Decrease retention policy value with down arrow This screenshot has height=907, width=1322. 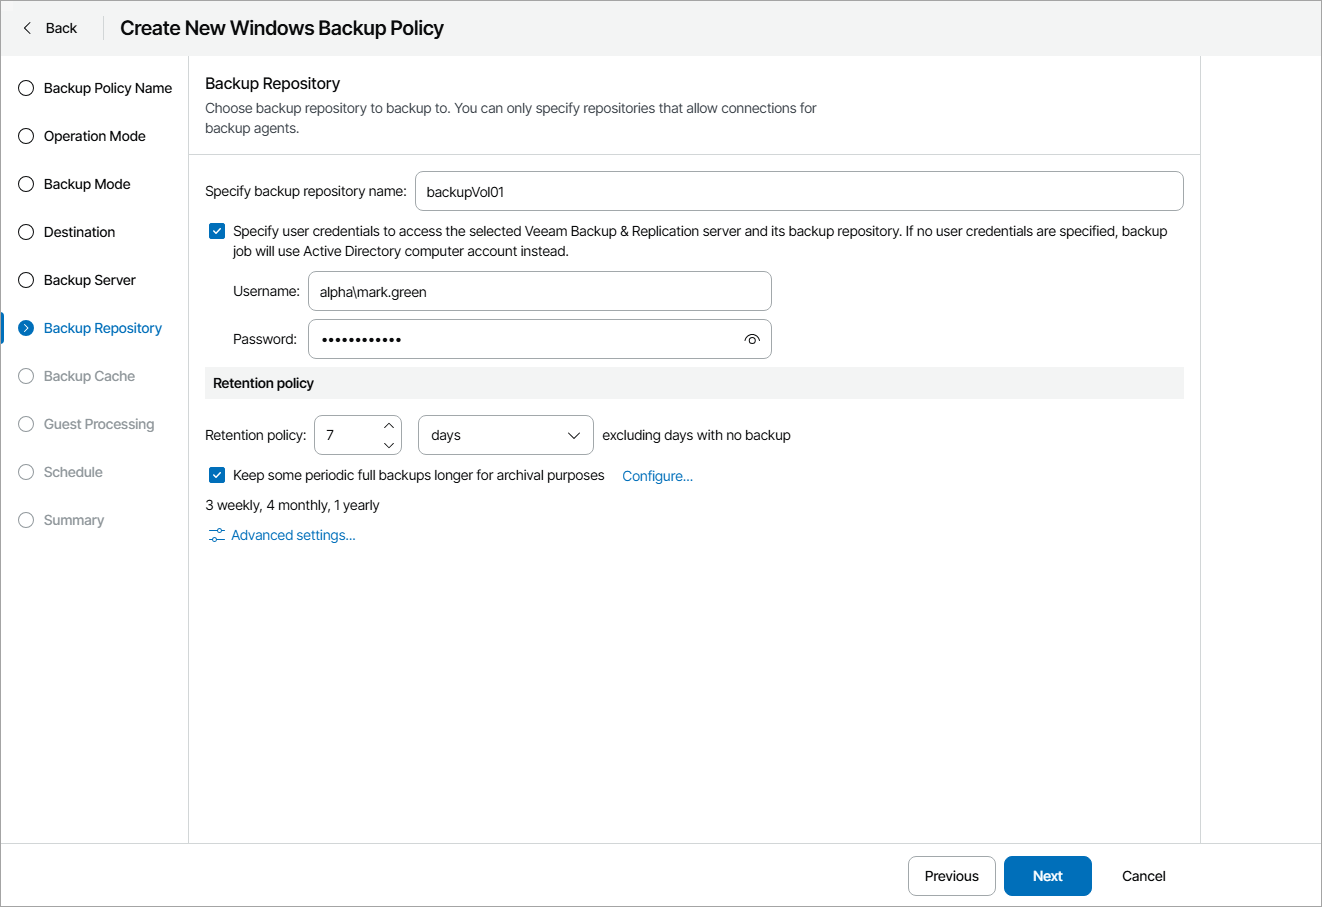point(389,445)
